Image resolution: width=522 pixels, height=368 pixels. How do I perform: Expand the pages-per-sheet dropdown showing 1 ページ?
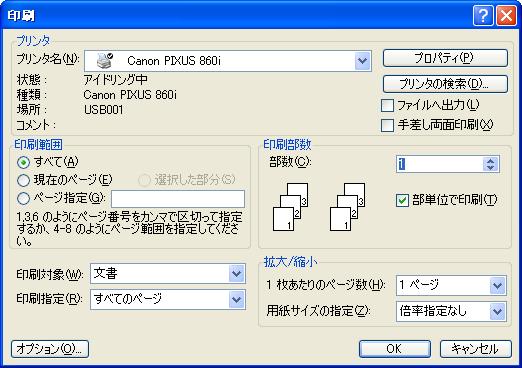coord(498,285)
